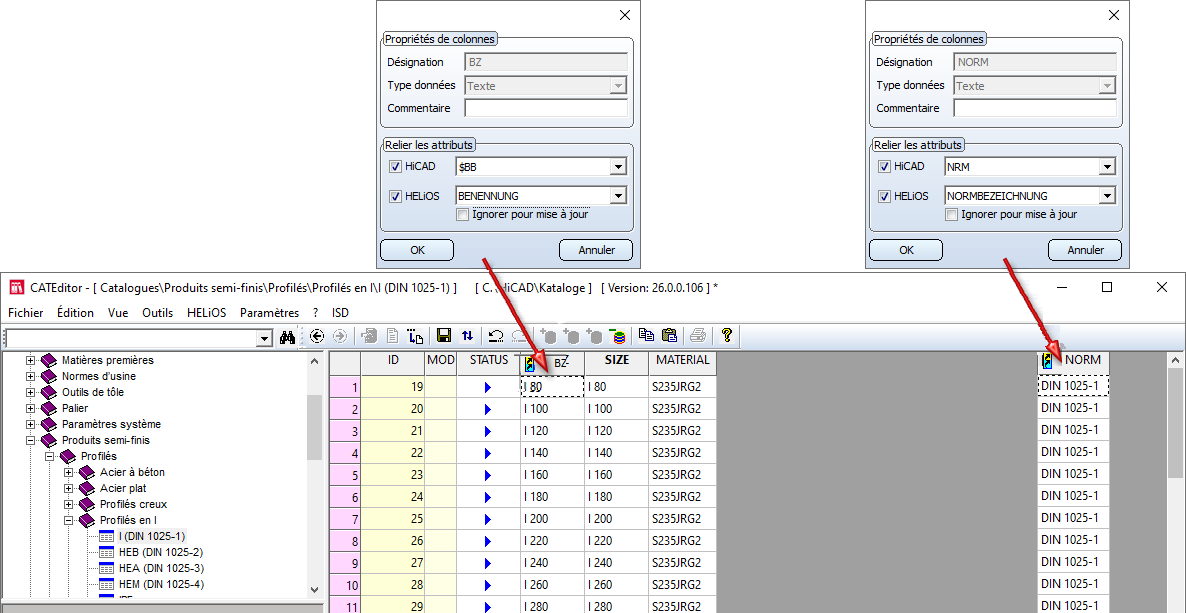Click the back navigation arrow icon
The image size is (1186, 613).
coord(318,336)
